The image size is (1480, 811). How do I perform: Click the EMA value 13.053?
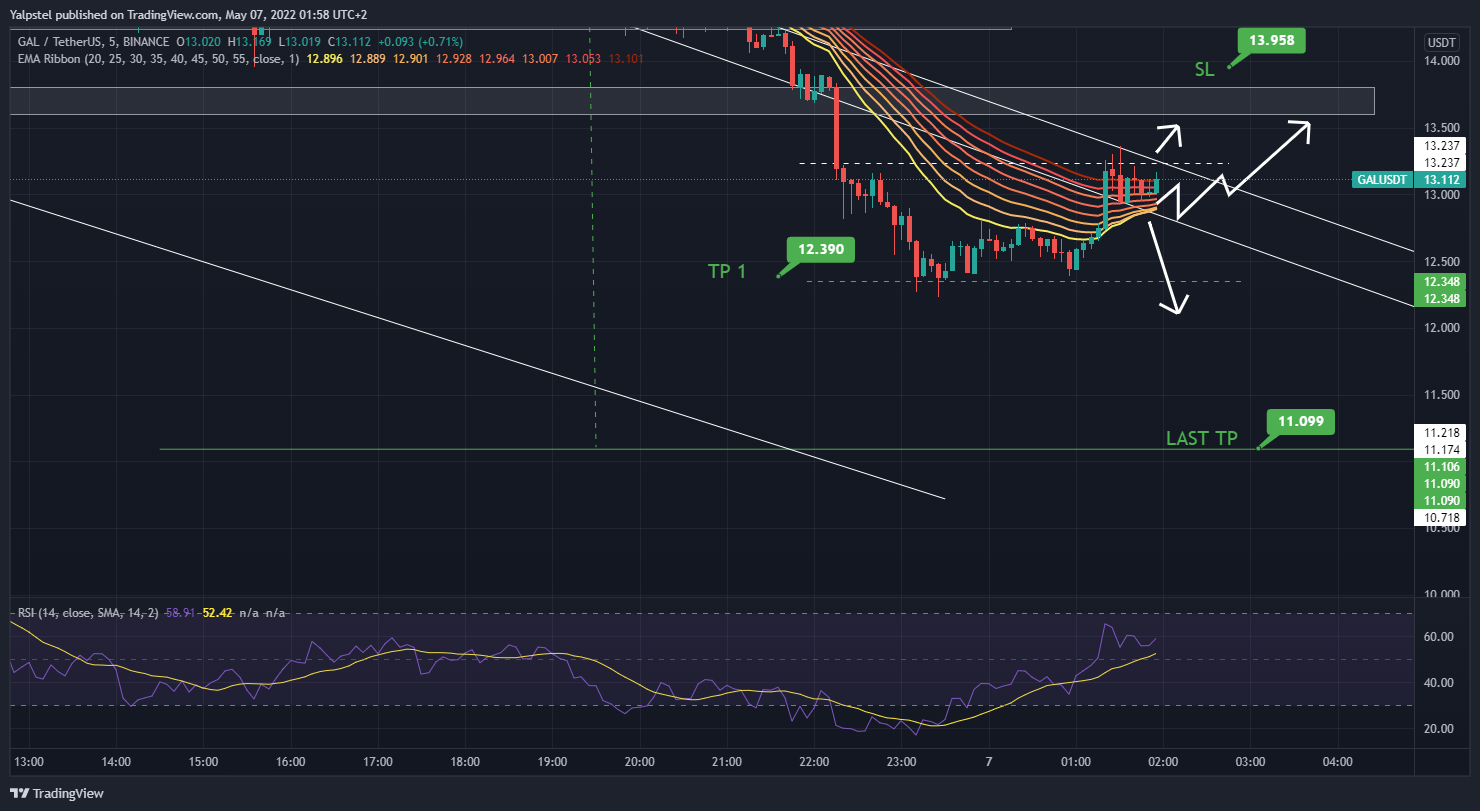(x=583, y=59)
